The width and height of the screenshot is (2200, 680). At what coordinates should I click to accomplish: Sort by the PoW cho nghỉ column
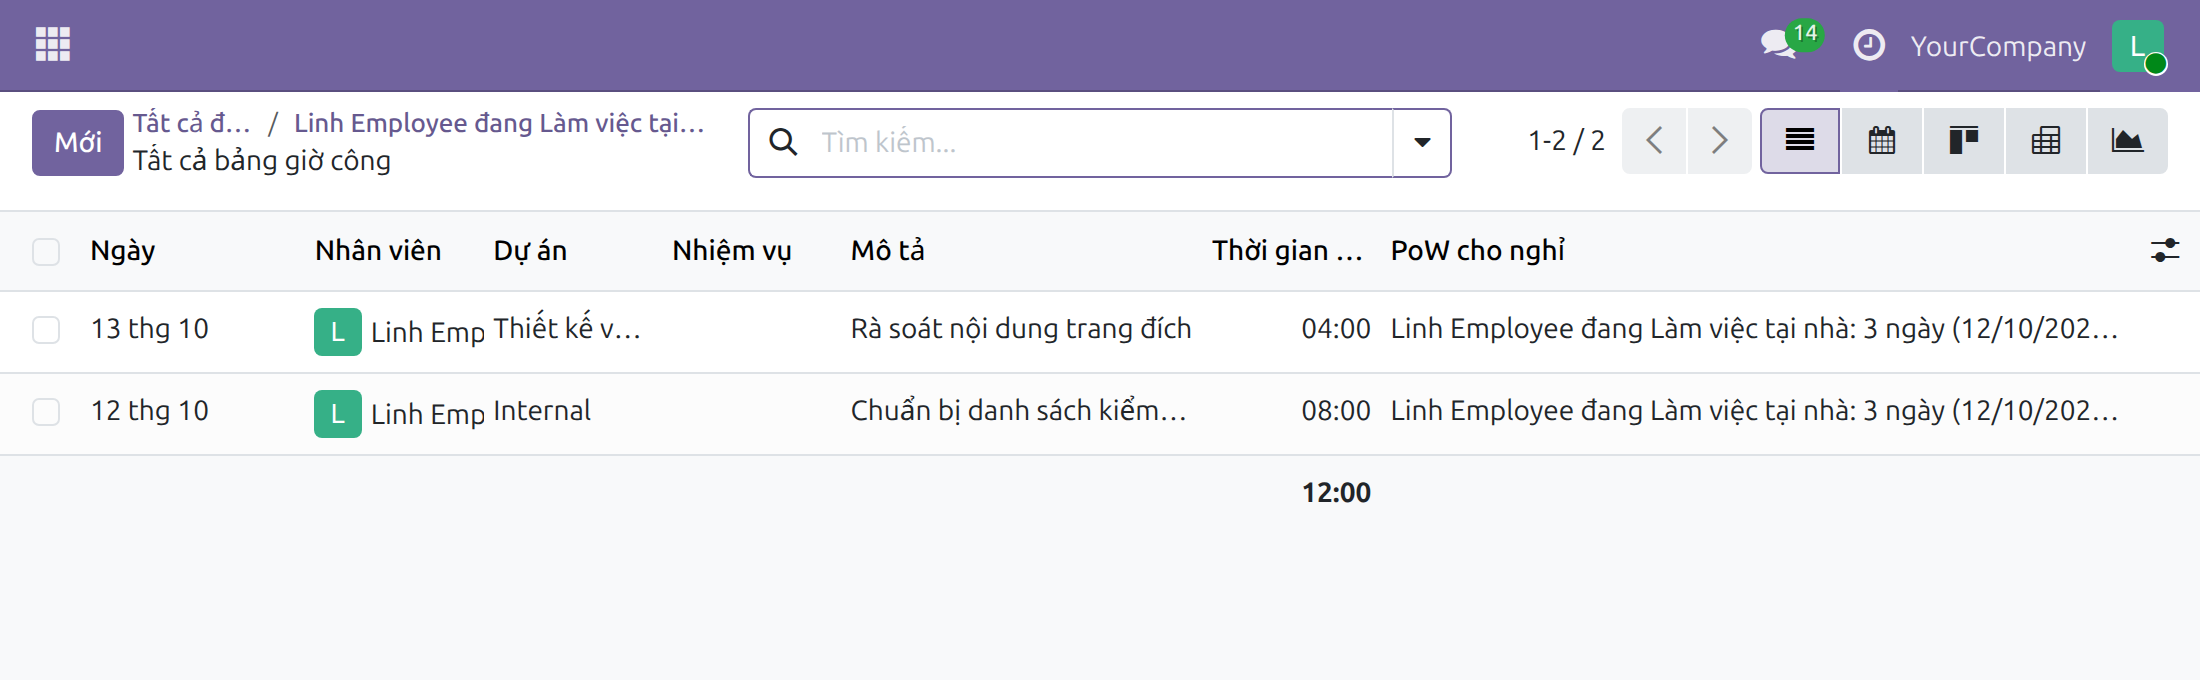(x=1478, y=251)
